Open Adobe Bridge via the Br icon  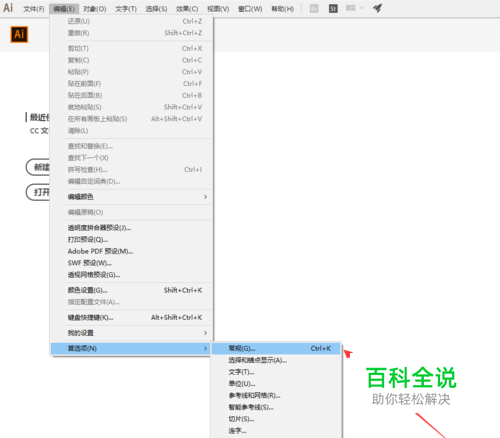(314, 8)
